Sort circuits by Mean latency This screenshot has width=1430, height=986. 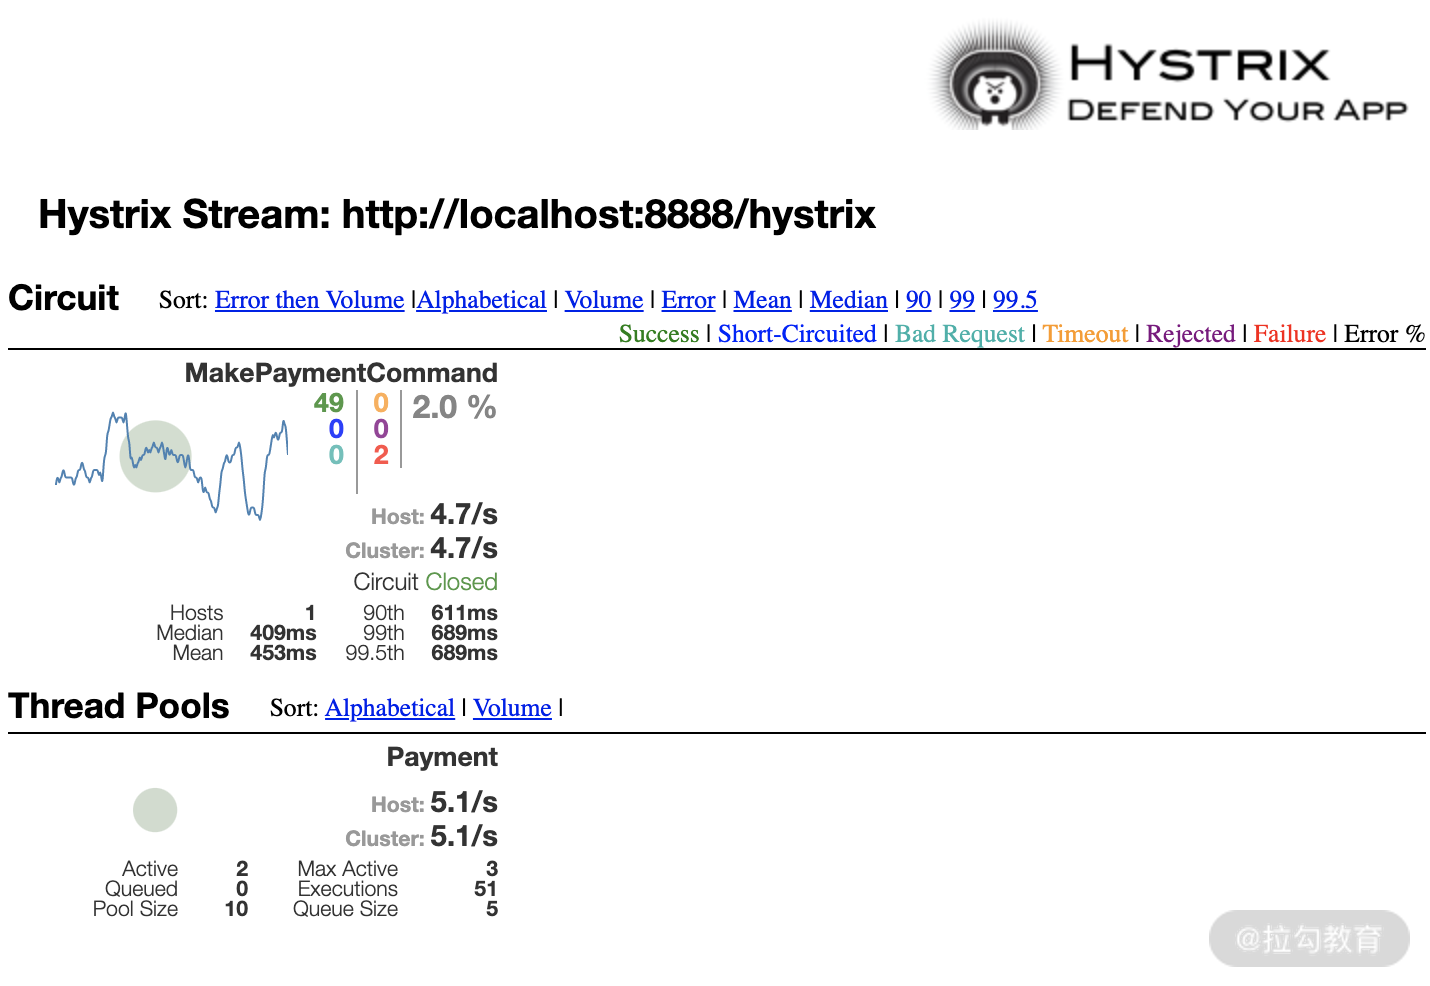[x=762, y=300]
